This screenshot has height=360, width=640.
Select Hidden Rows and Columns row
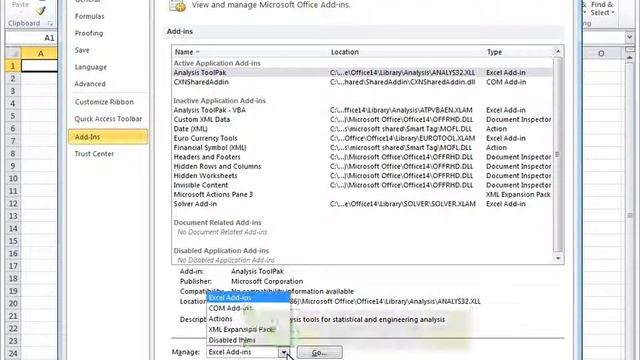pos(362,167)
